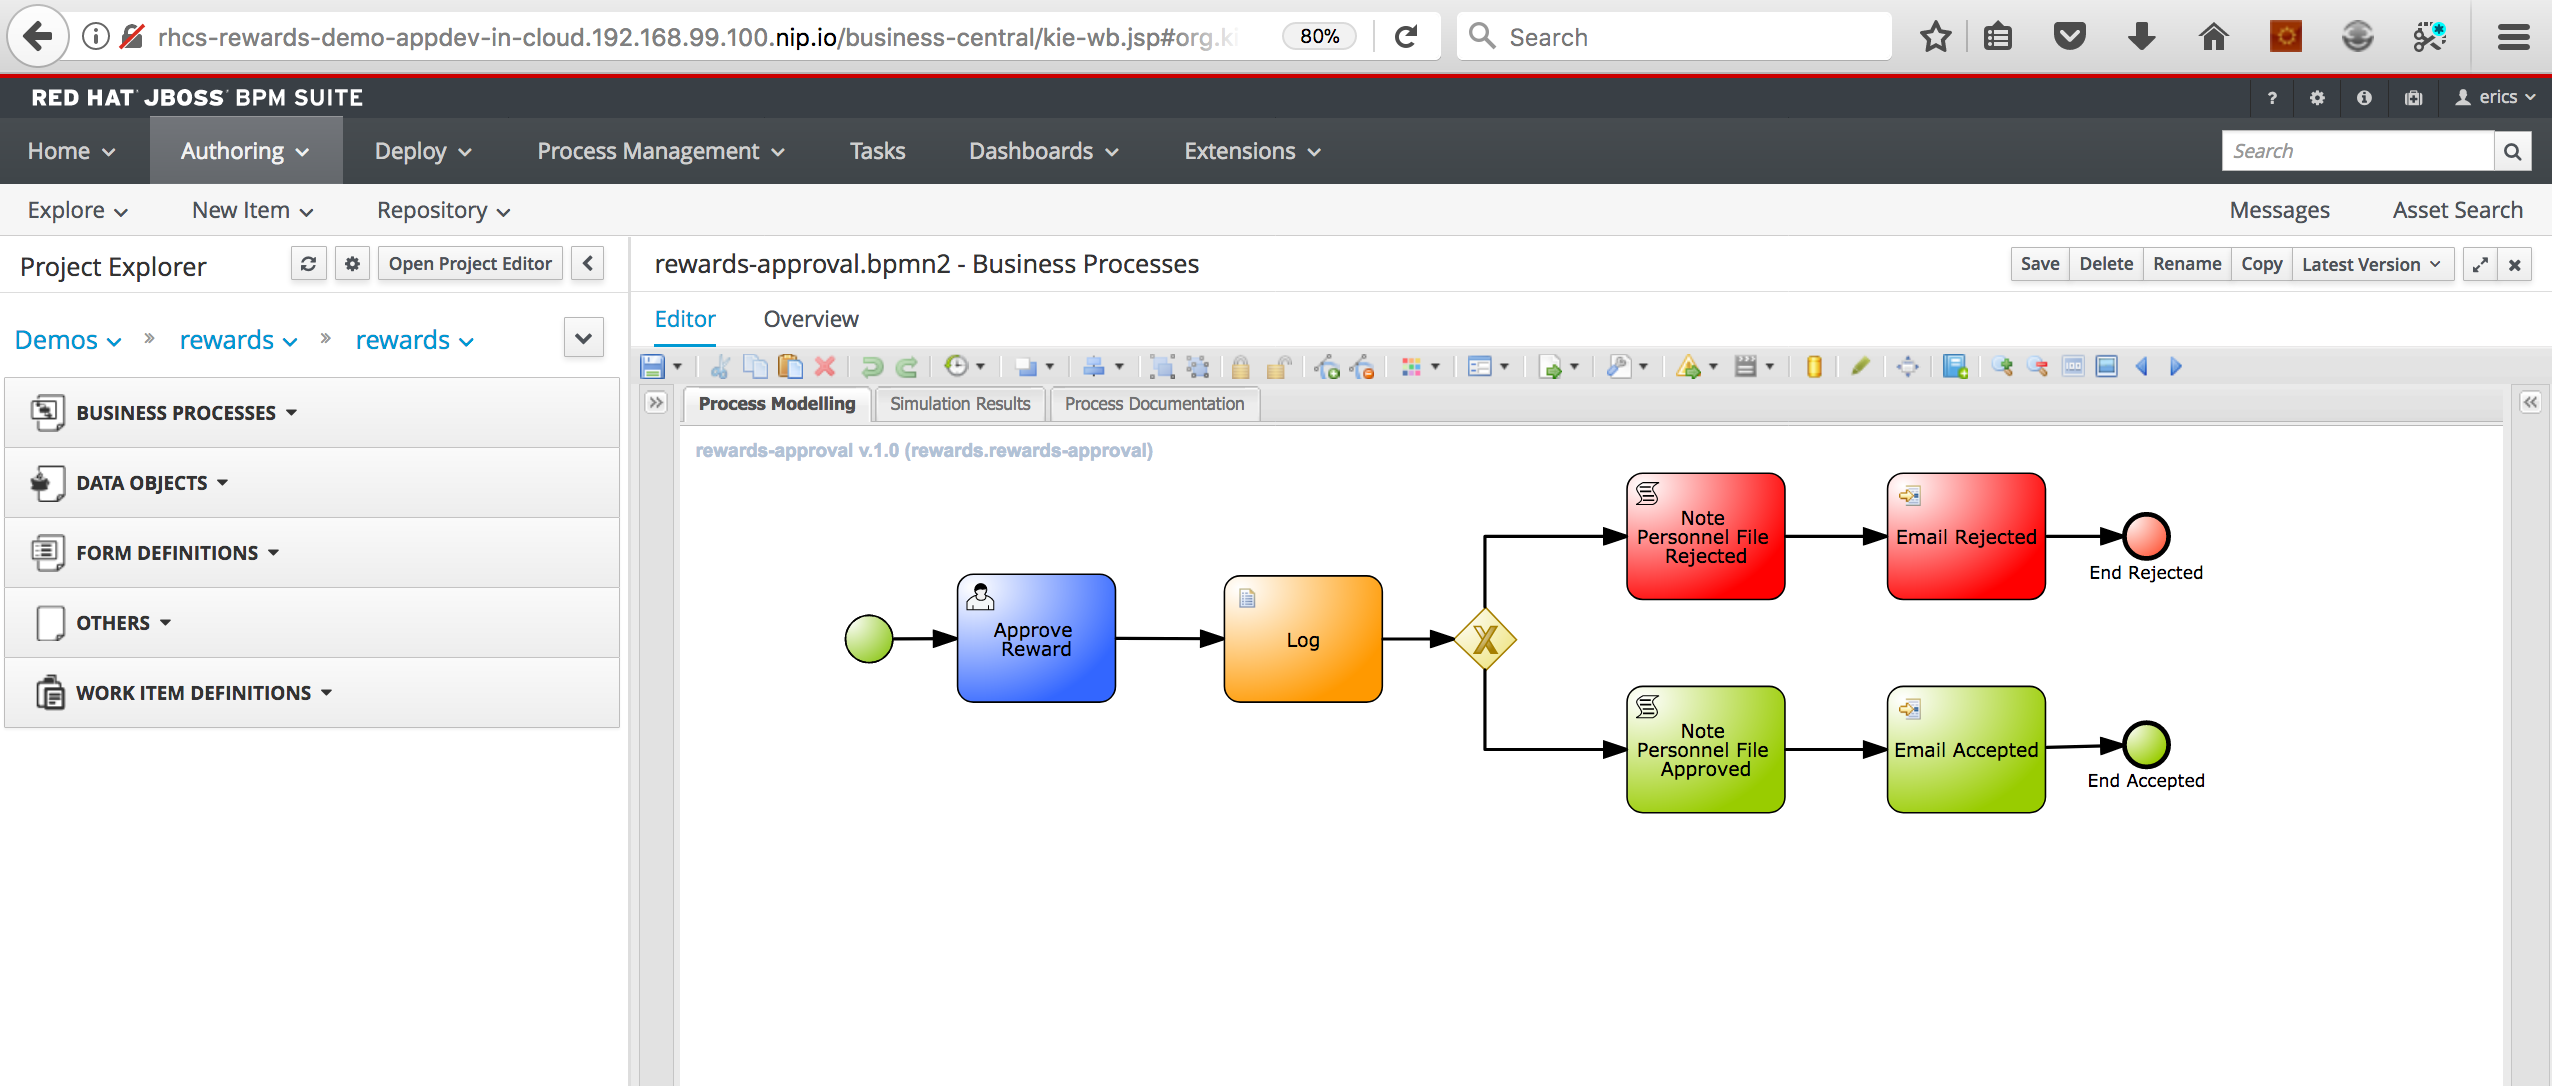Refresh the Project Explorer with reload icon
Viewport: 2552px width, 1086px height.
pyautogui.click(x=308, y=264)
